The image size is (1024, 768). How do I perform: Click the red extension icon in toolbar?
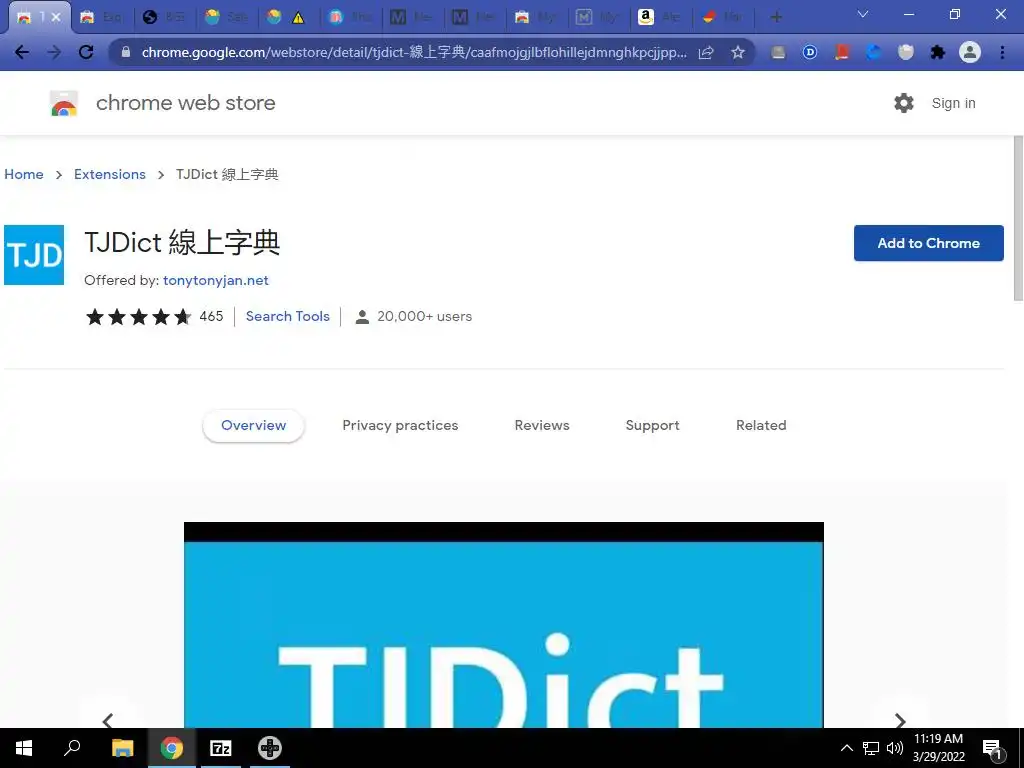point(842,52)
